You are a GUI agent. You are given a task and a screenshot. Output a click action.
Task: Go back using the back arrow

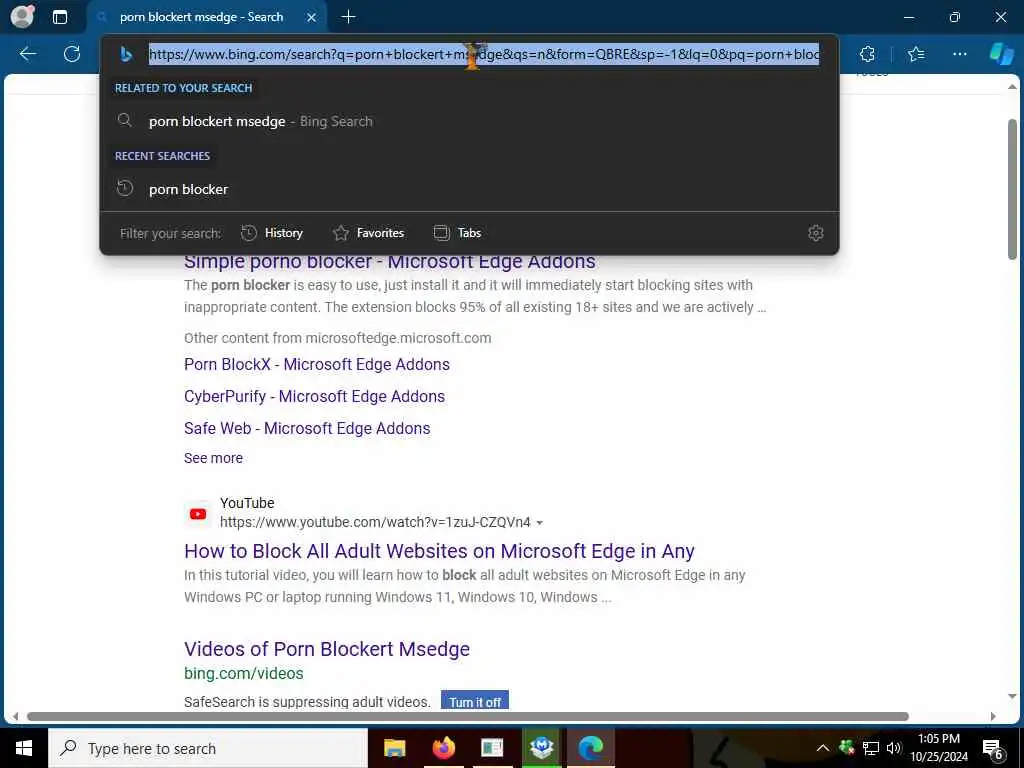point(28,54)
